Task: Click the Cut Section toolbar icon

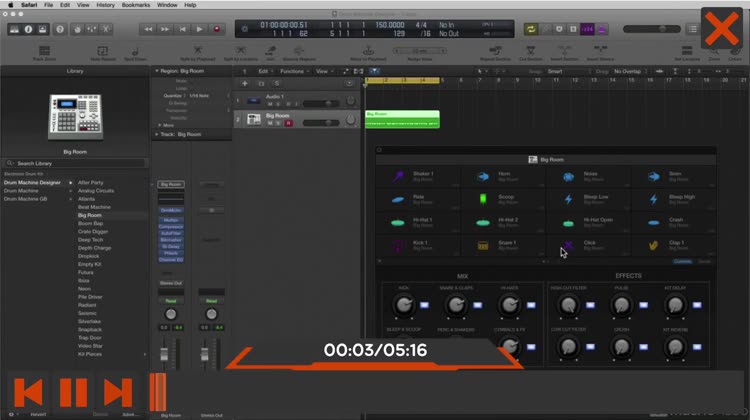Action: click(x=530, y=53)
